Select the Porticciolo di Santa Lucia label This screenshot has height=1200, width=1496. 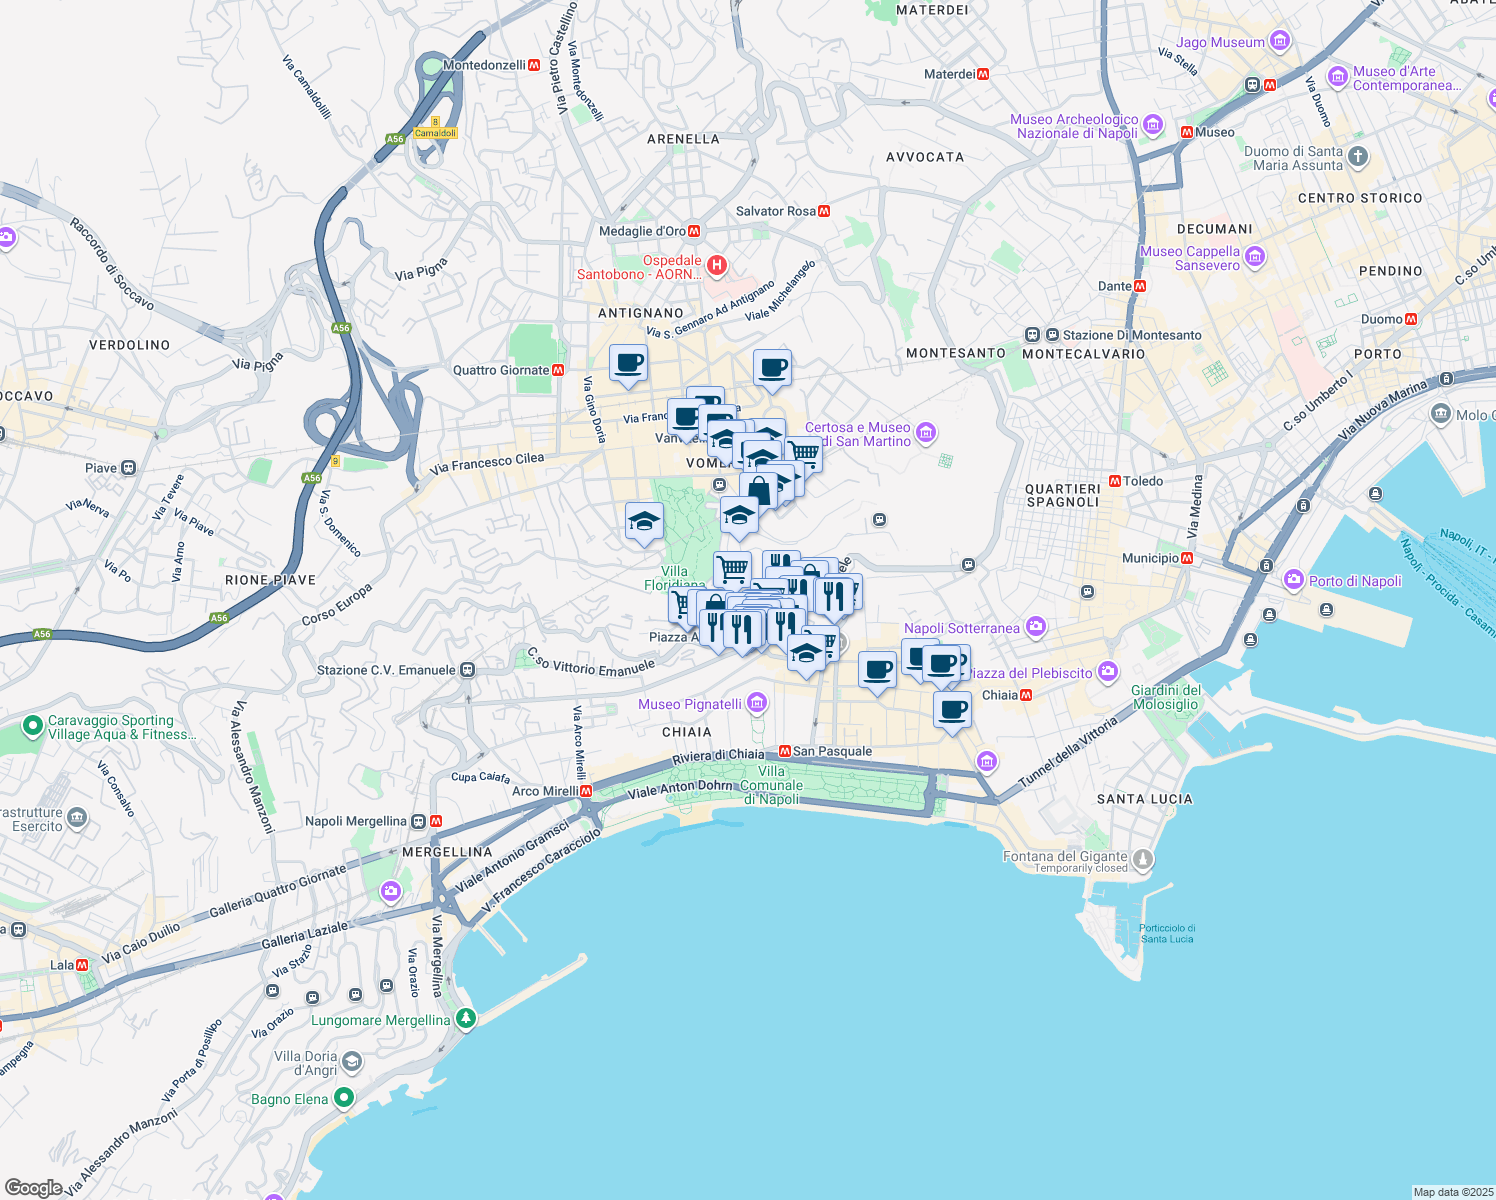(1167, 933)
